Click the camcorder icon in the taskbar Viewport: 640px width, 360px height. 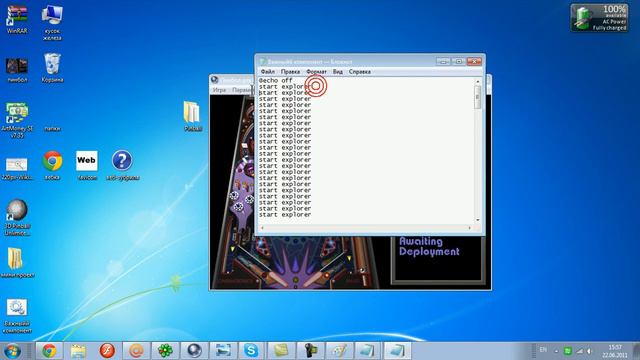pos(310,351)
